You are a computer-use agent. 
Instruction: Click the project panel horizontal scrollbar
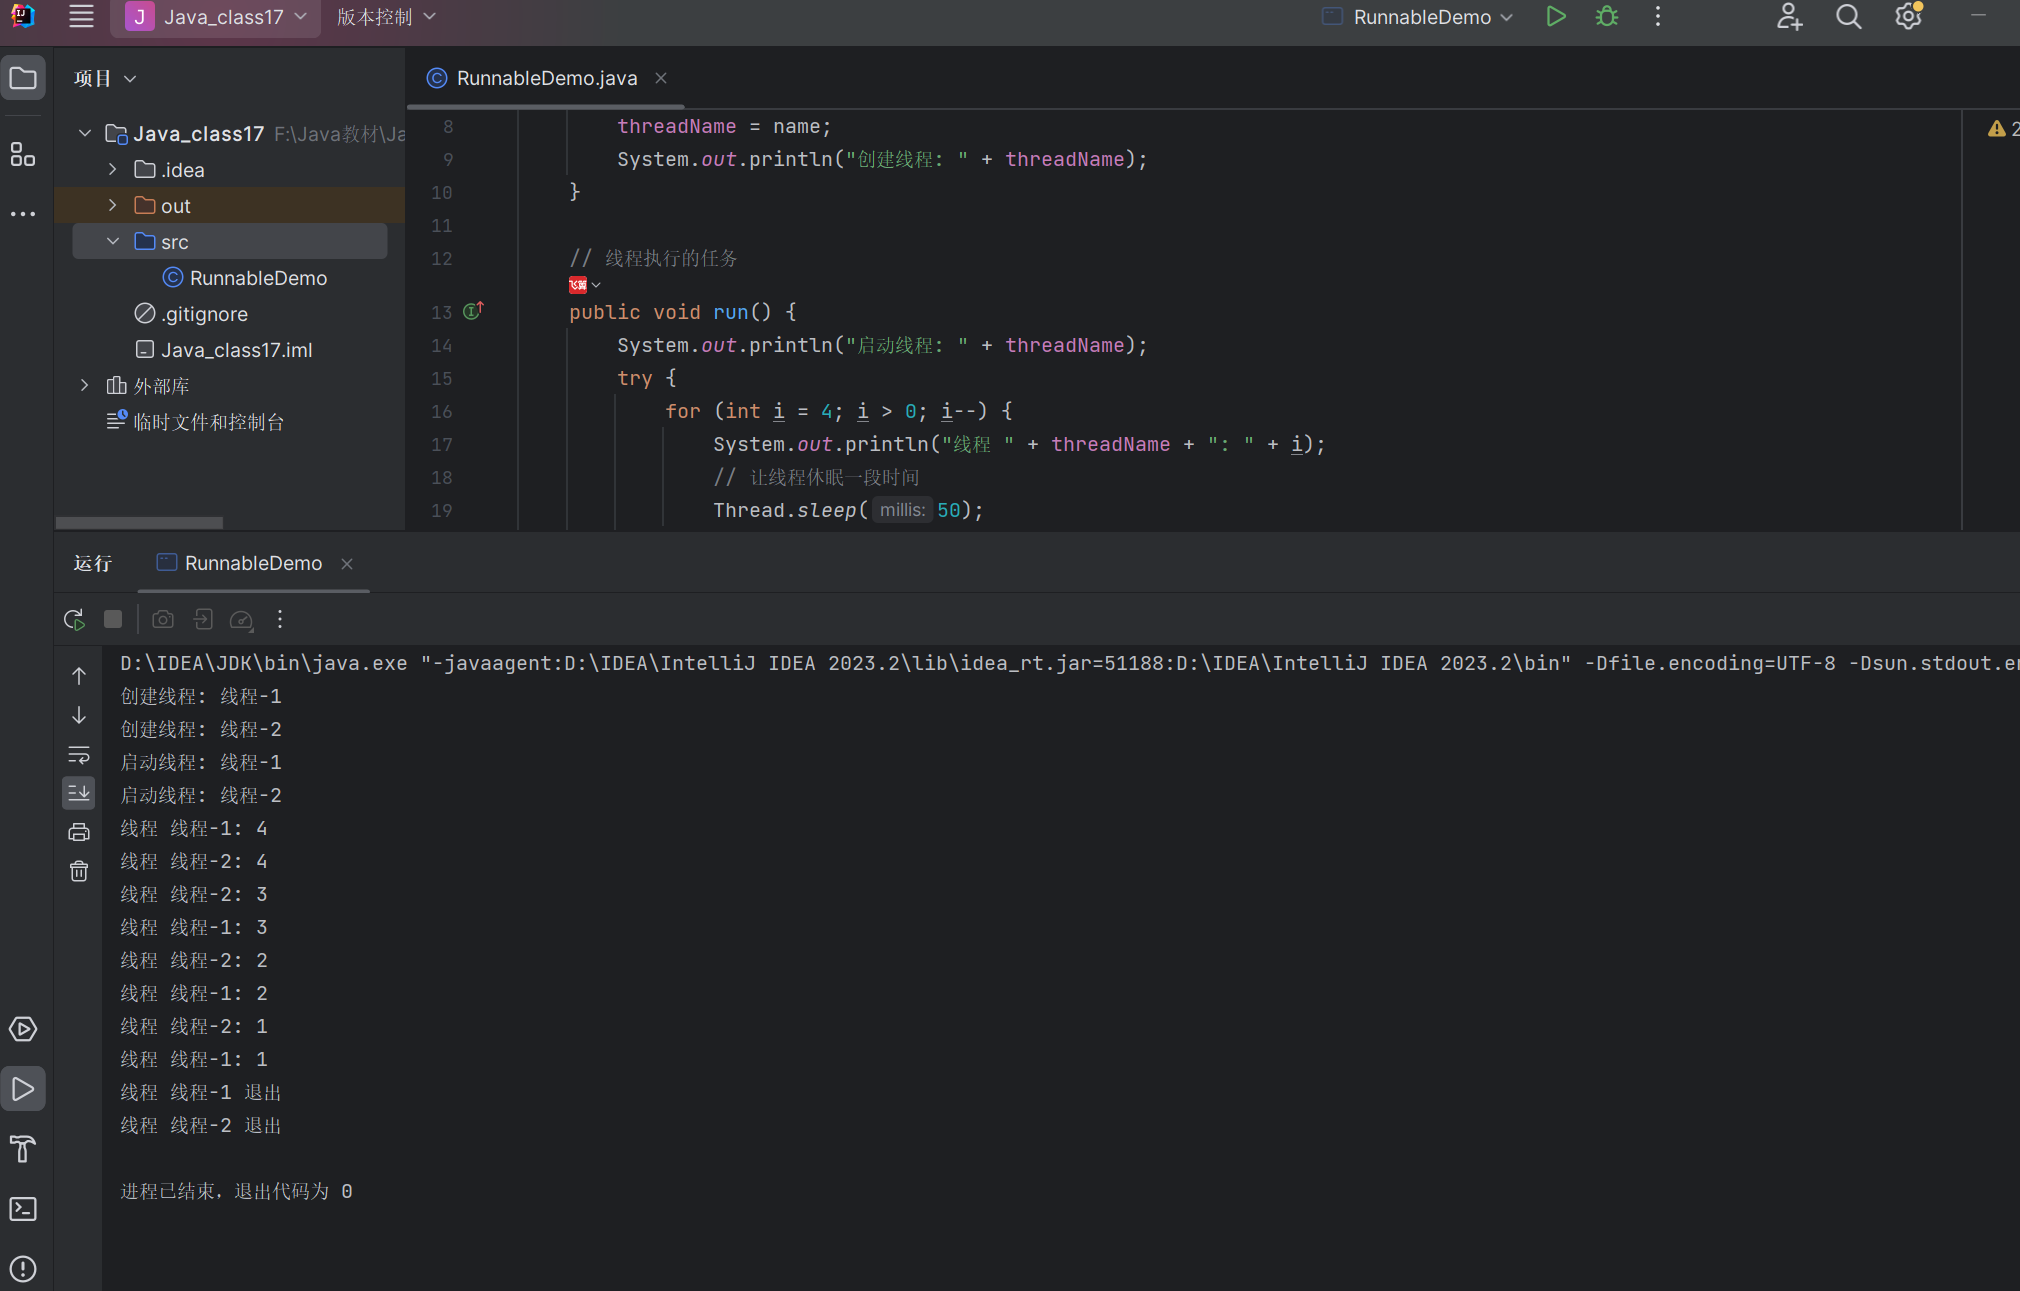(x=139, y=522)
